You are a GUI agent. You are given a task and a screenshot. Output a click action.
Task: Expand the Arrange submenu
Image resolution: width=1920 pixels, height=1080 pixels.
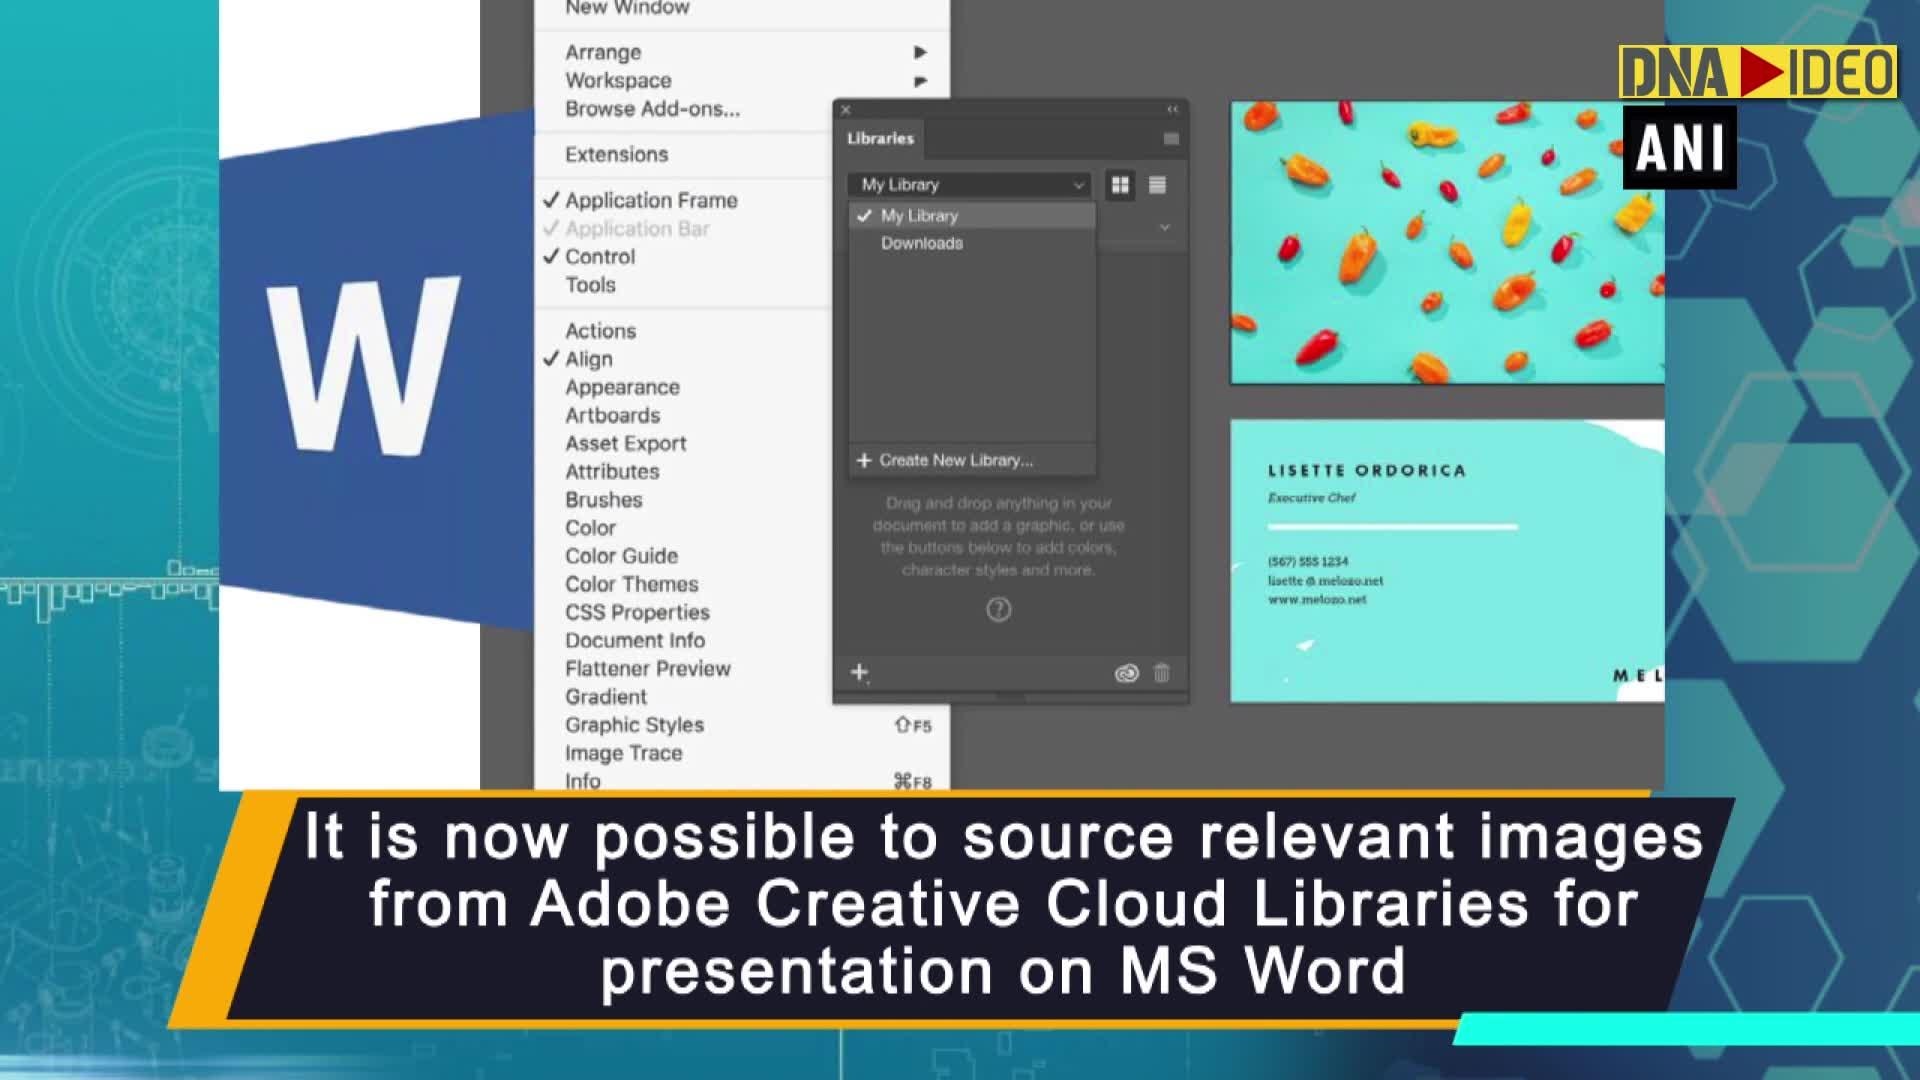click(603, 52)
